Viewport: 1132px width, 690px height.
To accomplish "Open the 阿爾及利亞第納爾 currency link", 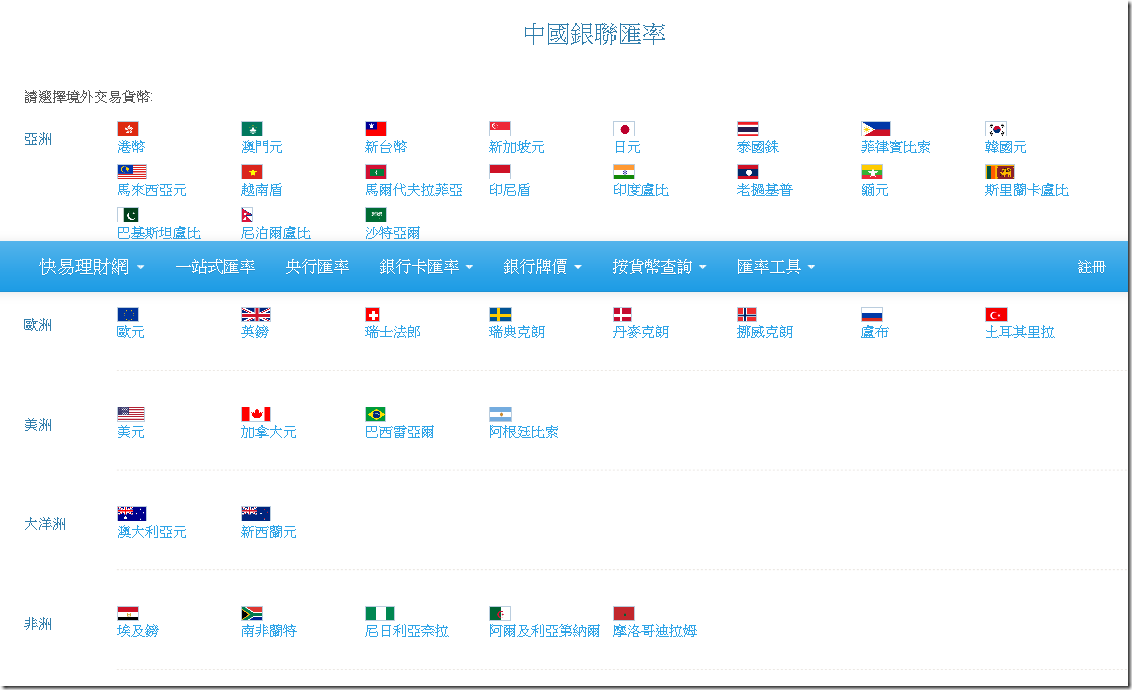I will (x=544, y=631).
